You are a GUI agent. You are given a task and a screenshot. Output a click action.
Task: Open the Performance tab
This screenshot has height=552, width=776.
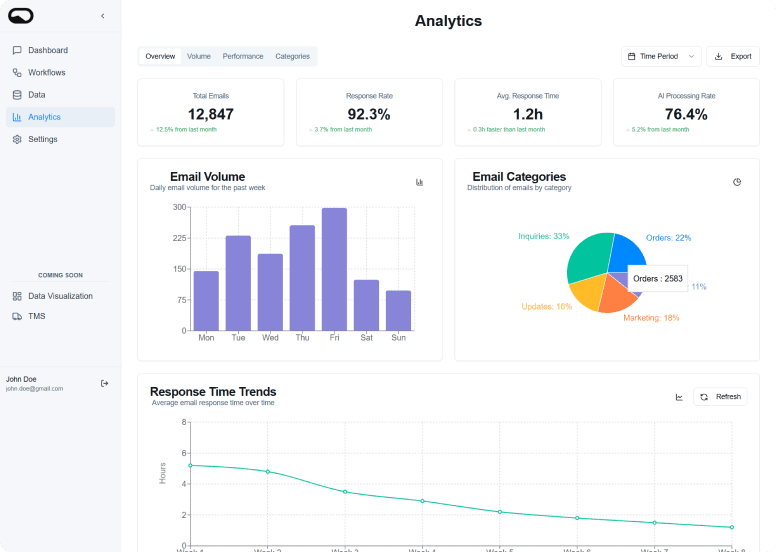coord(243,56)
